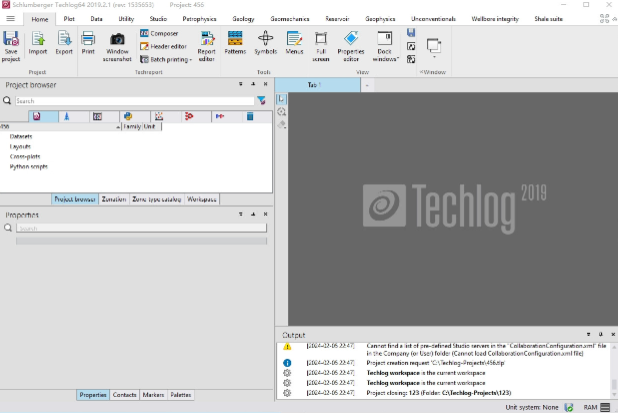Toggle the Project browser search filter

tap(262, 101)
